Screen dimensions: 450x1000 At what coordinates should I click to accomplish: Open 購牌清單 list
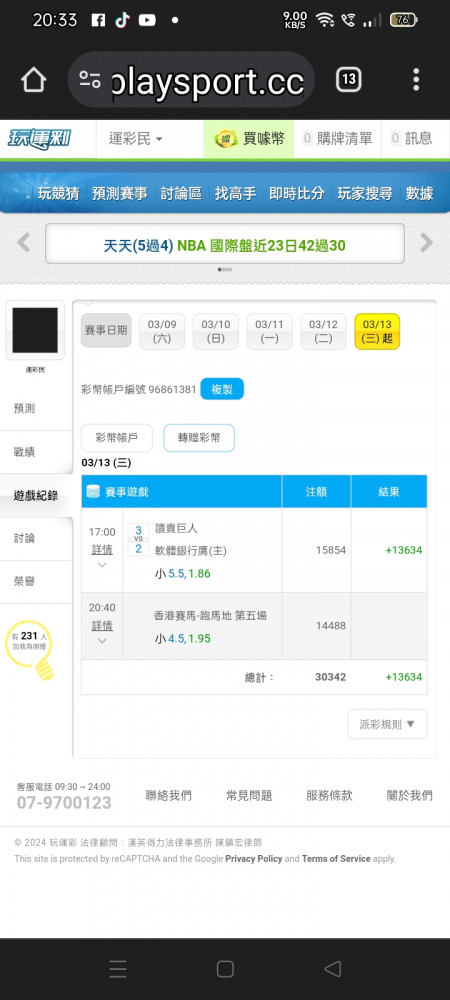click(337, 138)
